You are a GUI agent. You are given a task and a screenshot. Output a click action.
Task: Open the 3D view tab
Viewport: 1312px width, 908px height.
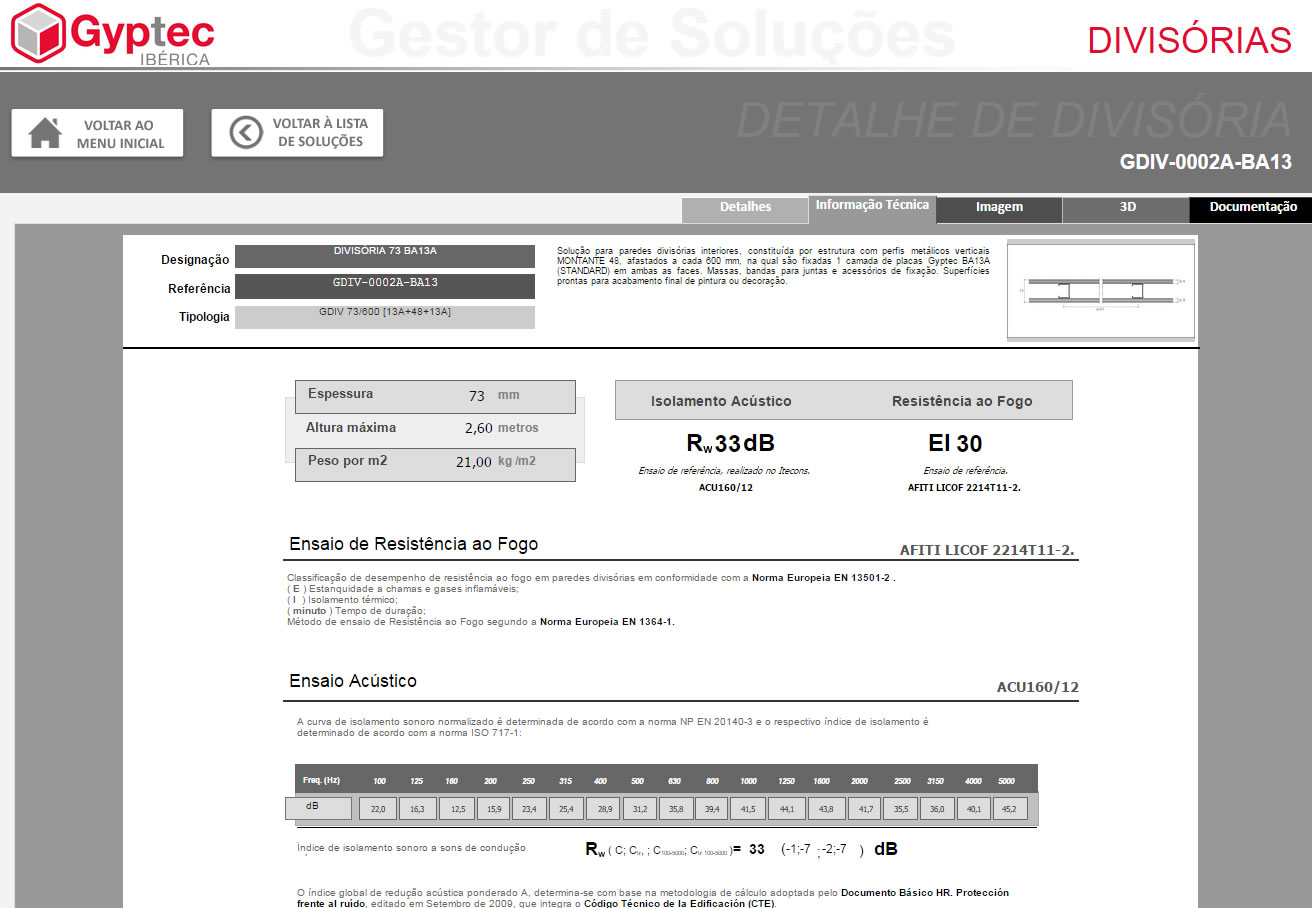coord(1127,207)
